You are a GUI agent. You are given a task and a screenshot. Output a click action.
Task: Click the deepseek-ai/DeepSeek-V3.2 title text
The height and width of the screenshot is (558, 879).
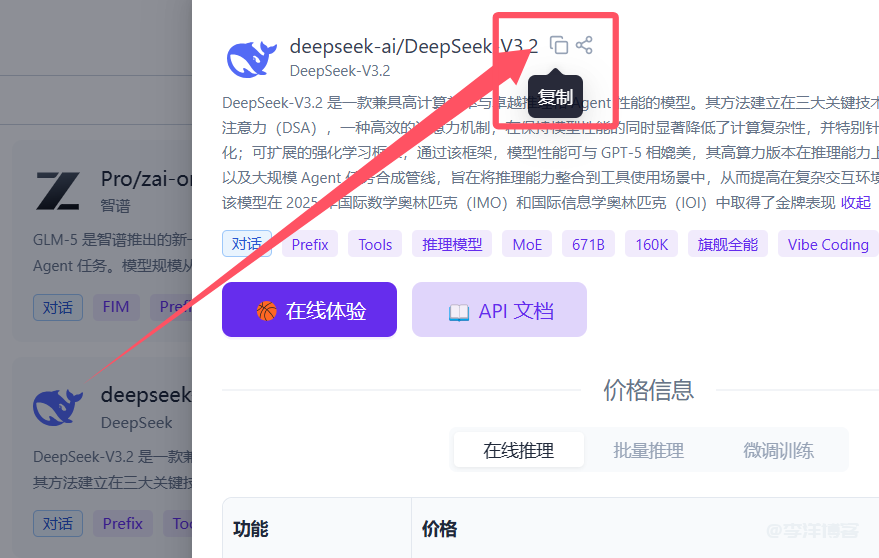(414, 46)
